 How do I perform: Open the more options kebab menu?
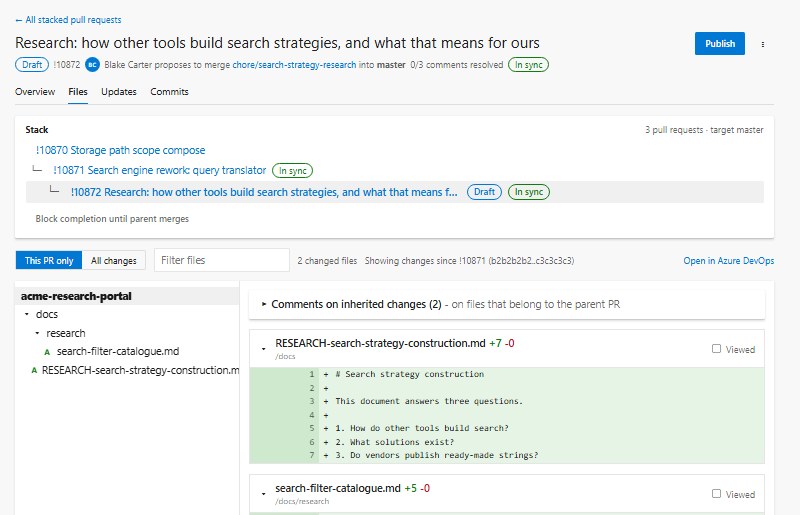coord(763,44)
